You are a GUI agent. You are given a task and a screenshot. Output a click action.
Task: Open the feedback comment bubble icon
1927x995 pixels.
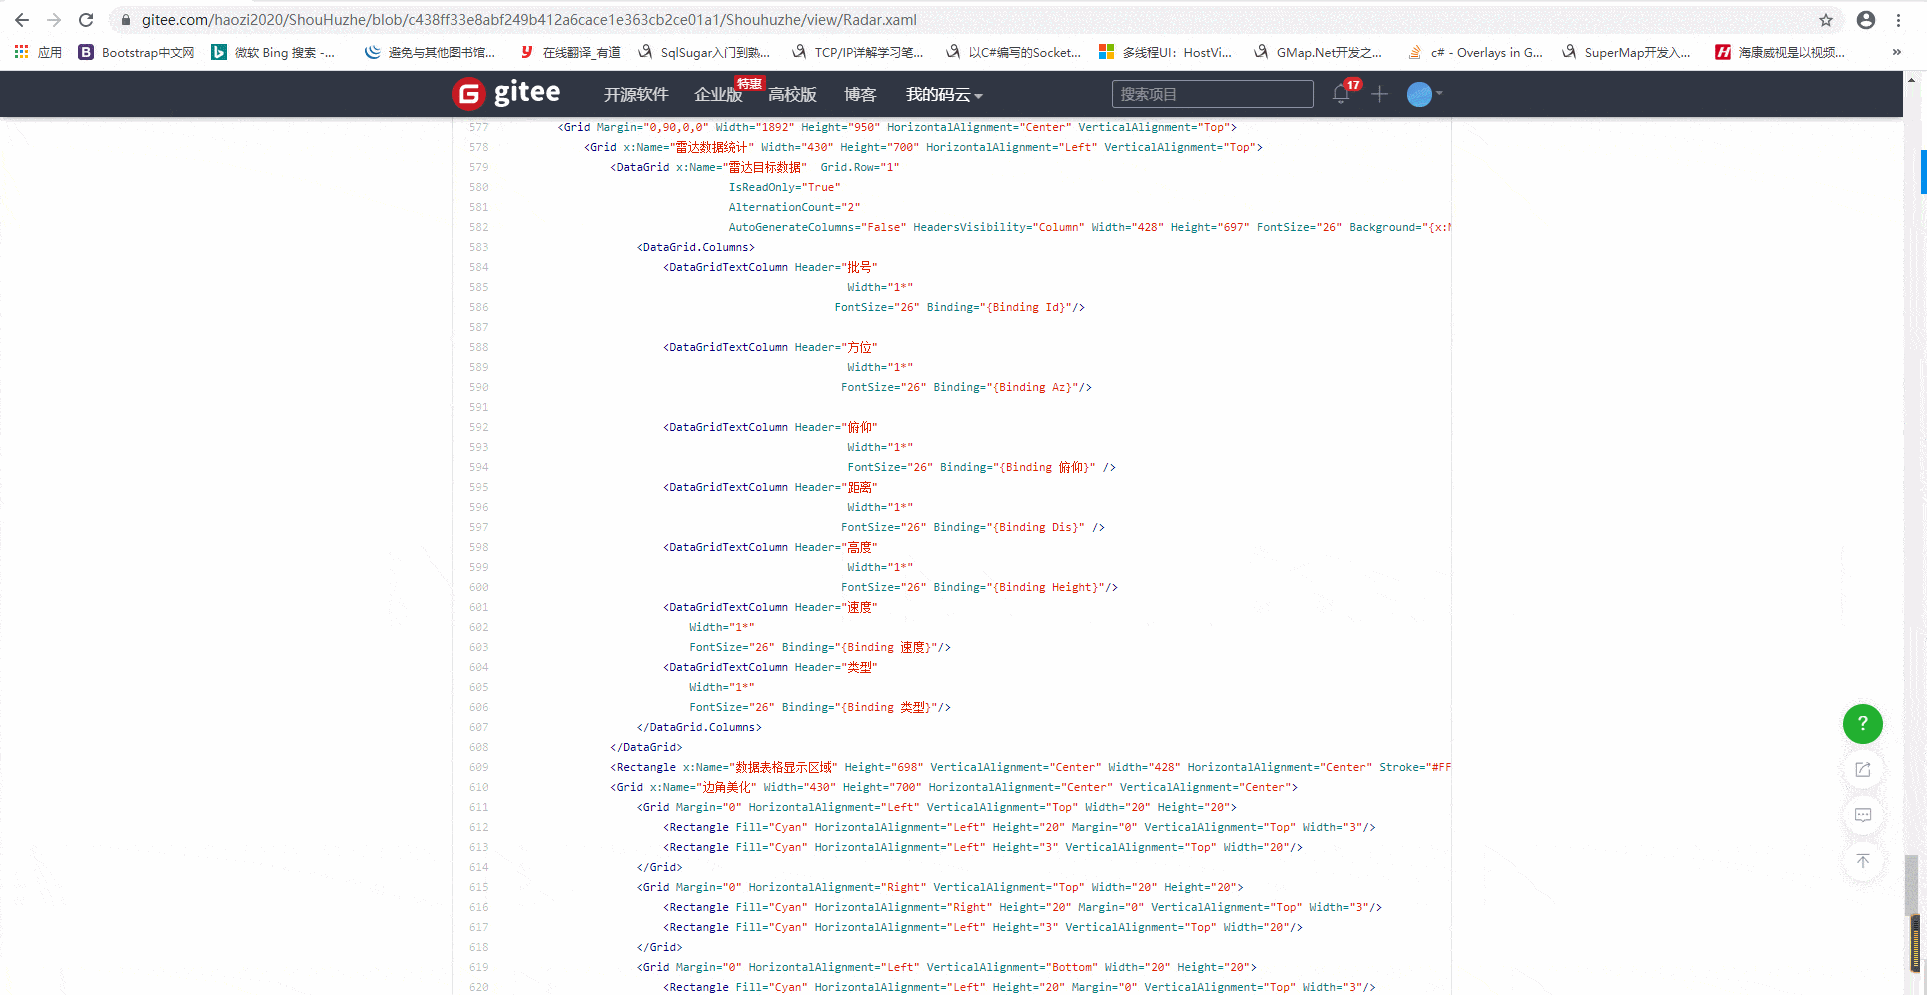[1861, 815]
